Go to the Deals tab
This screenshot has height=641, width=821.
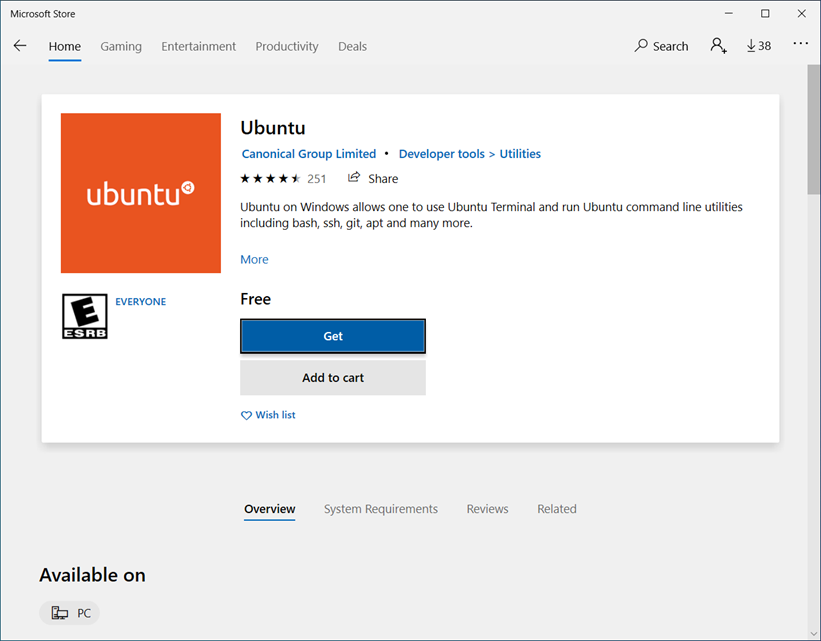click(x=352, y=47)
